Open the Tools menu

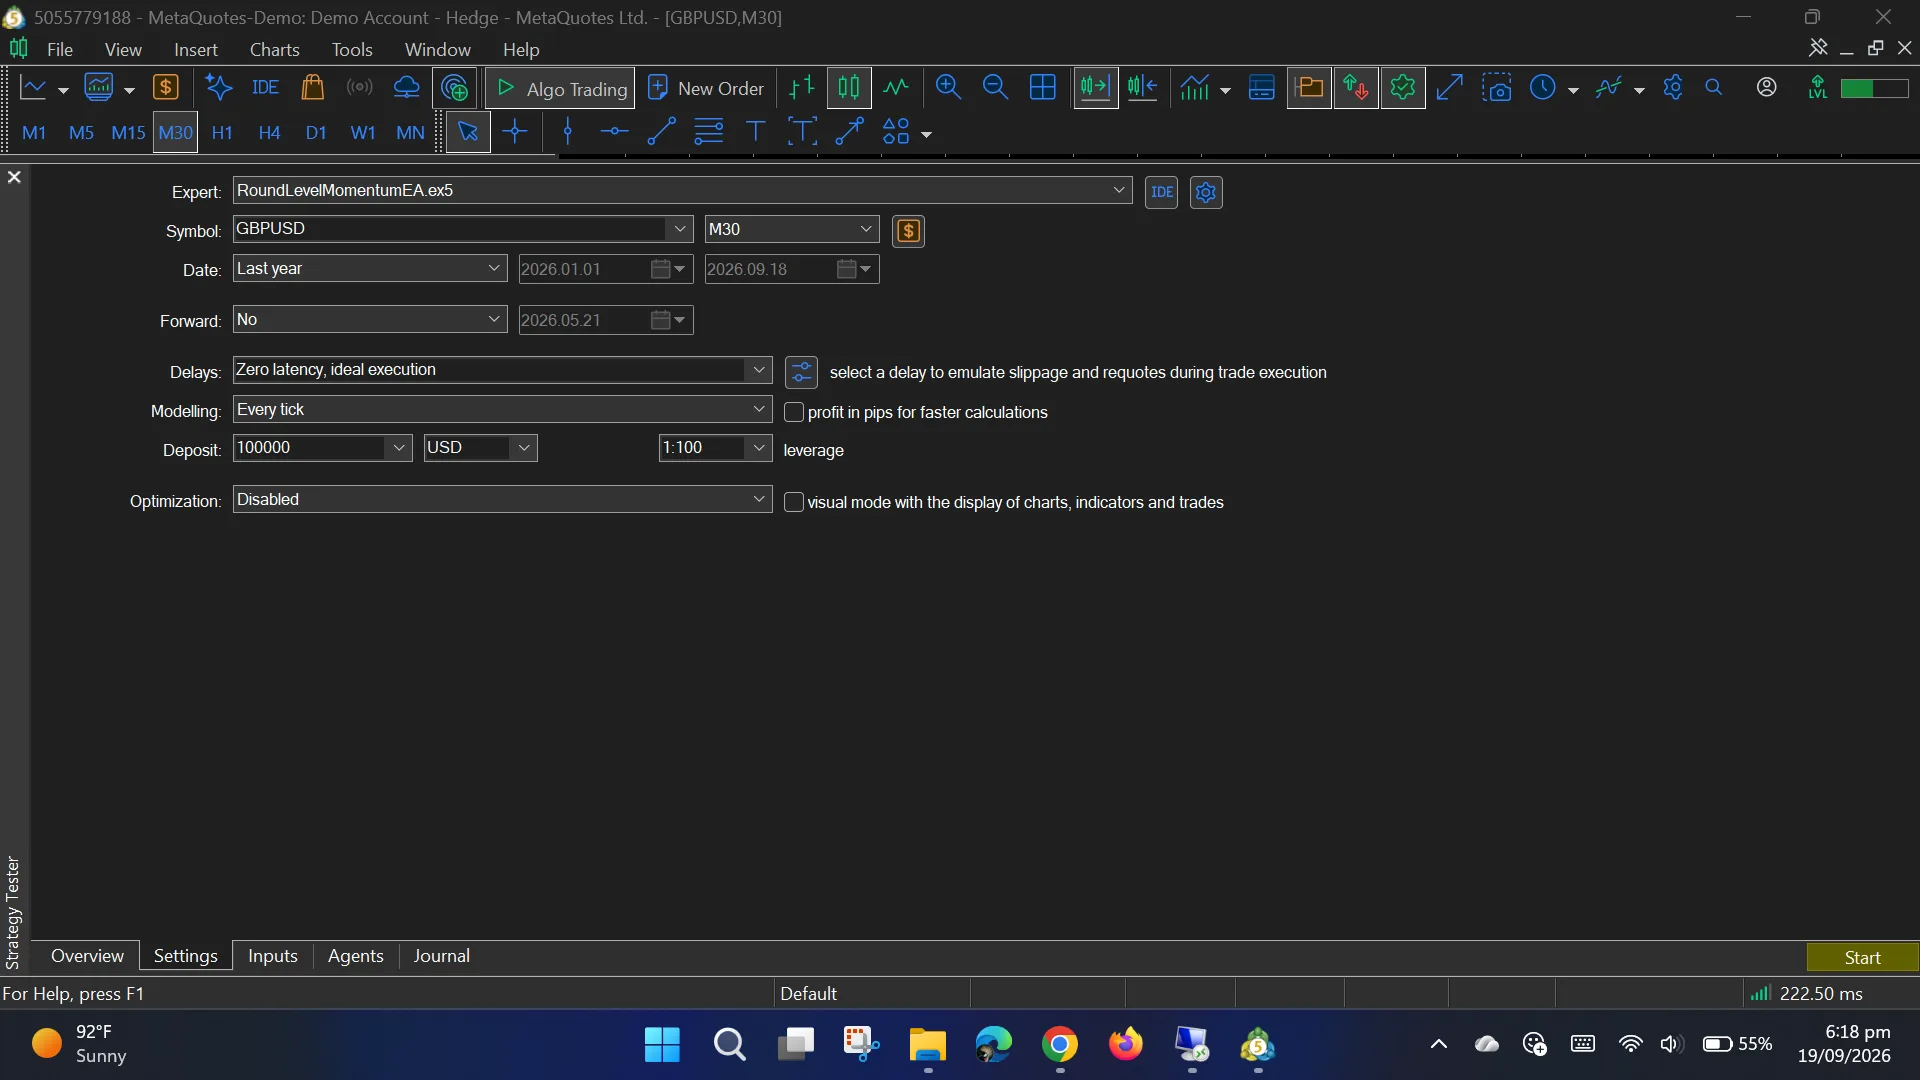pyautogui.click(x=352, y=49)
